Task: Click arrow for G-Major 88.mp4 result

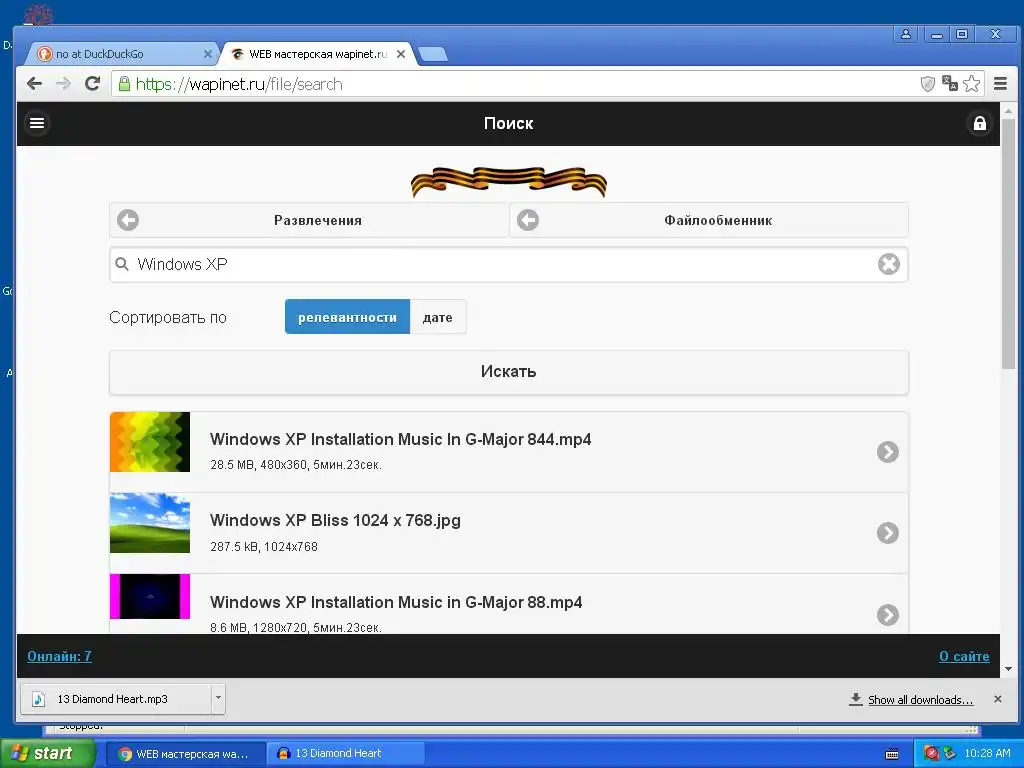Action: click(888, 615)
